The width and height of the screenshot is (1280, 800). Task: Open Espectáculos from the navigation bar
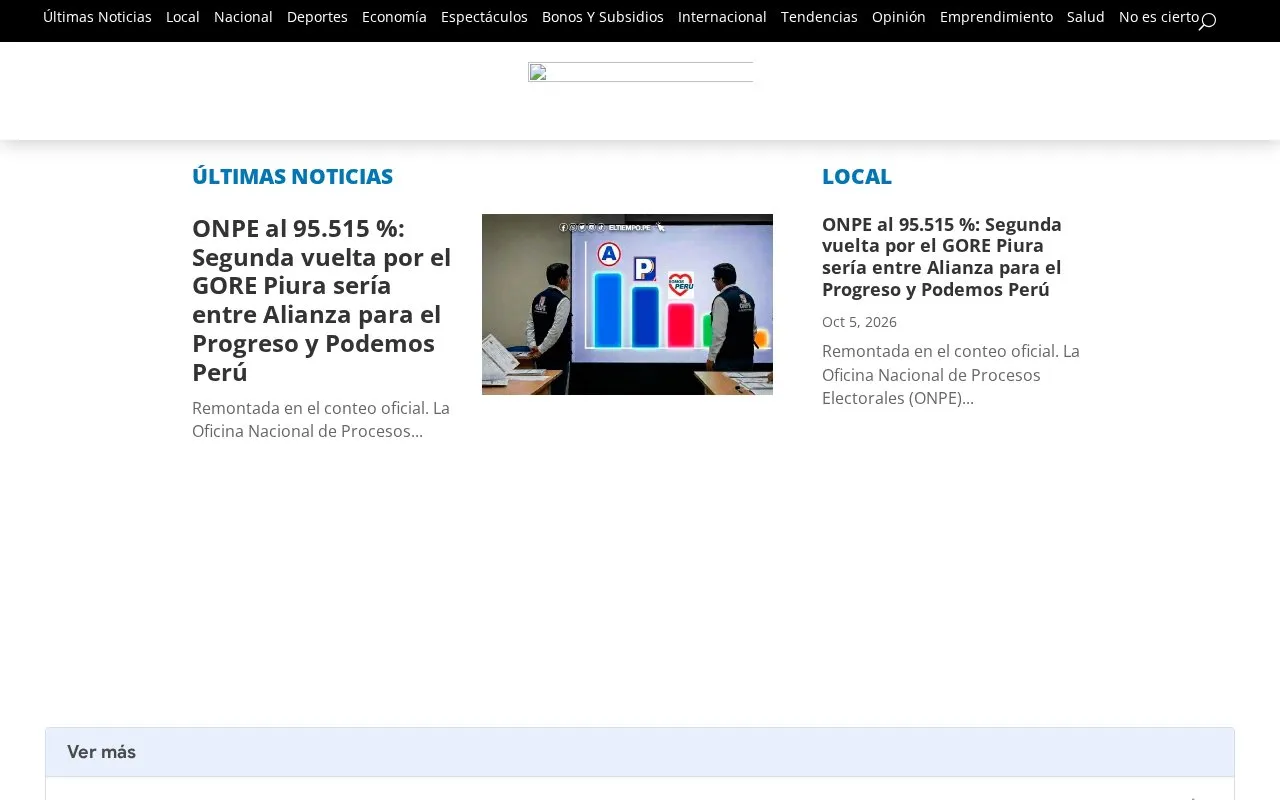[484, 17]
